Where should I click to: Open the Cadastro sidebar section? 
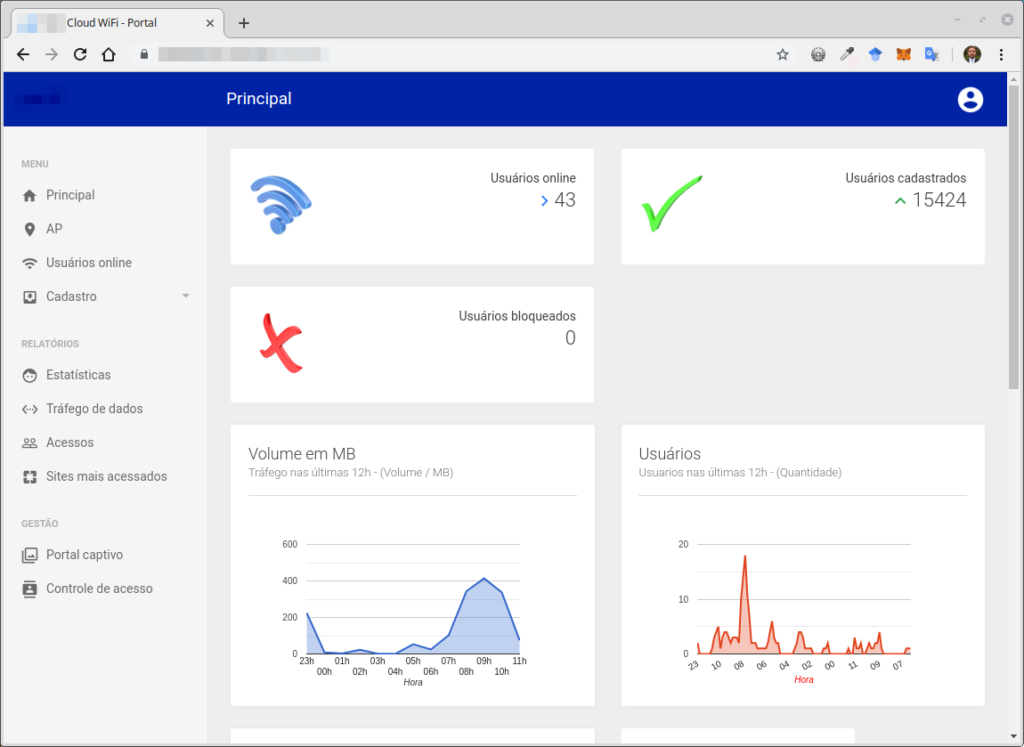click(71, 297)
